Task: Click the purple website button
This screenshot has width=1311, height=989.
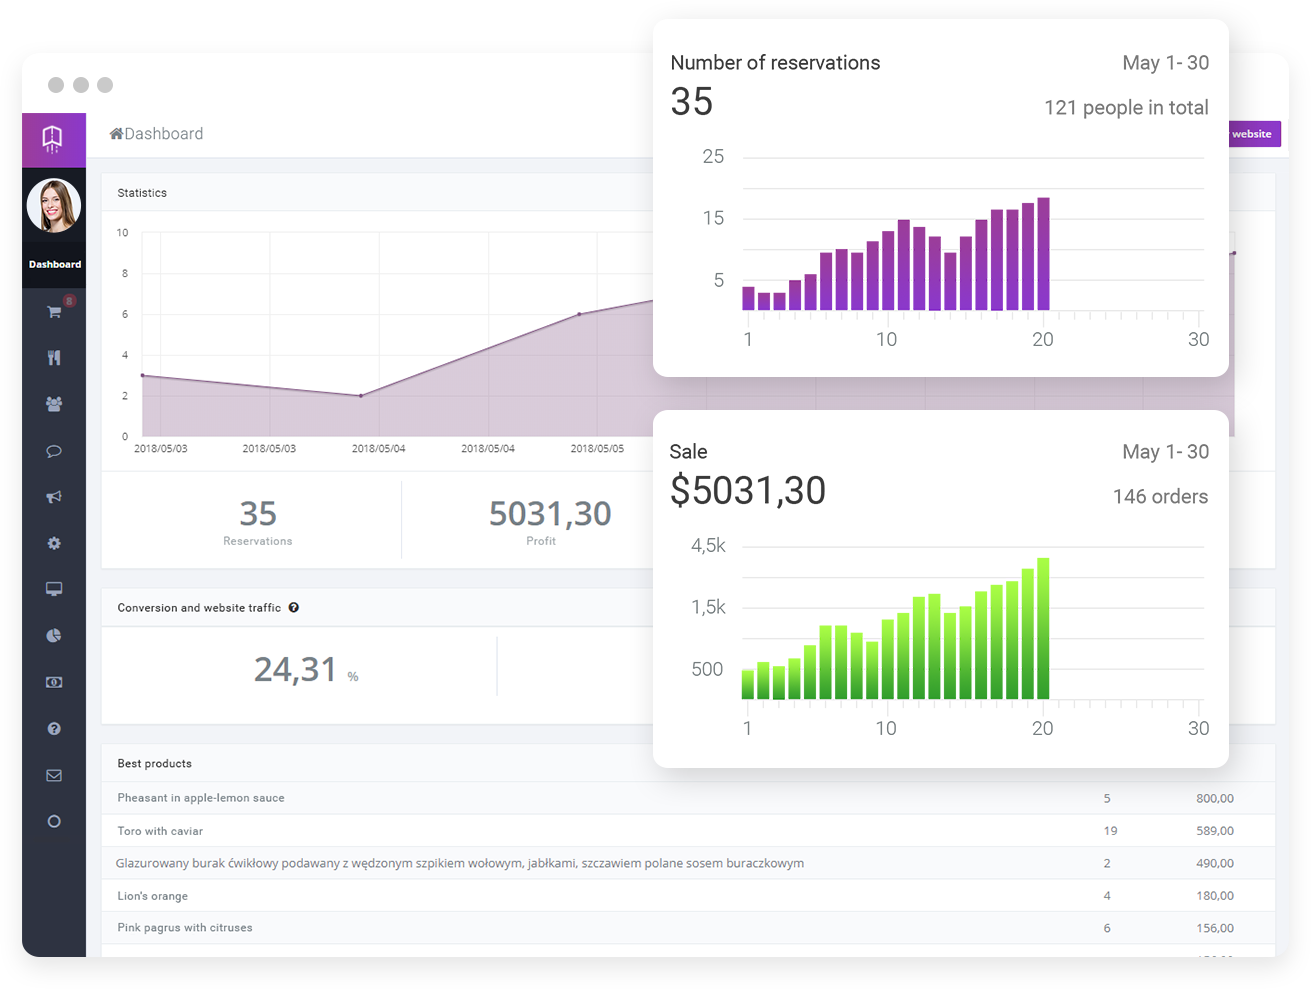Action: pyautogui.click(x=1254, y=134)
